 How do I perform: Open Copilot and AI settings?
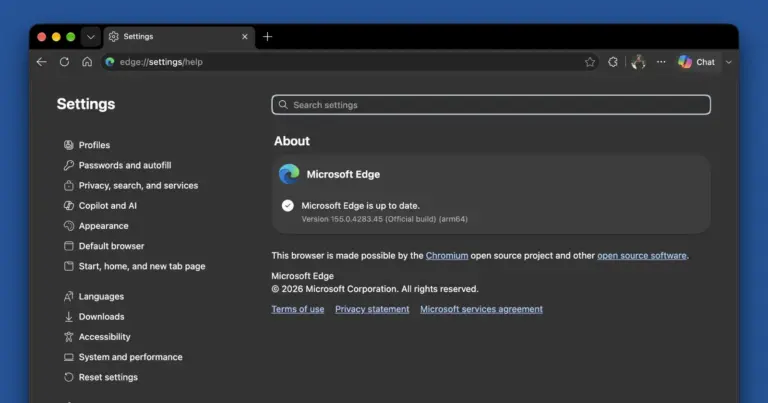click(108, 206)
